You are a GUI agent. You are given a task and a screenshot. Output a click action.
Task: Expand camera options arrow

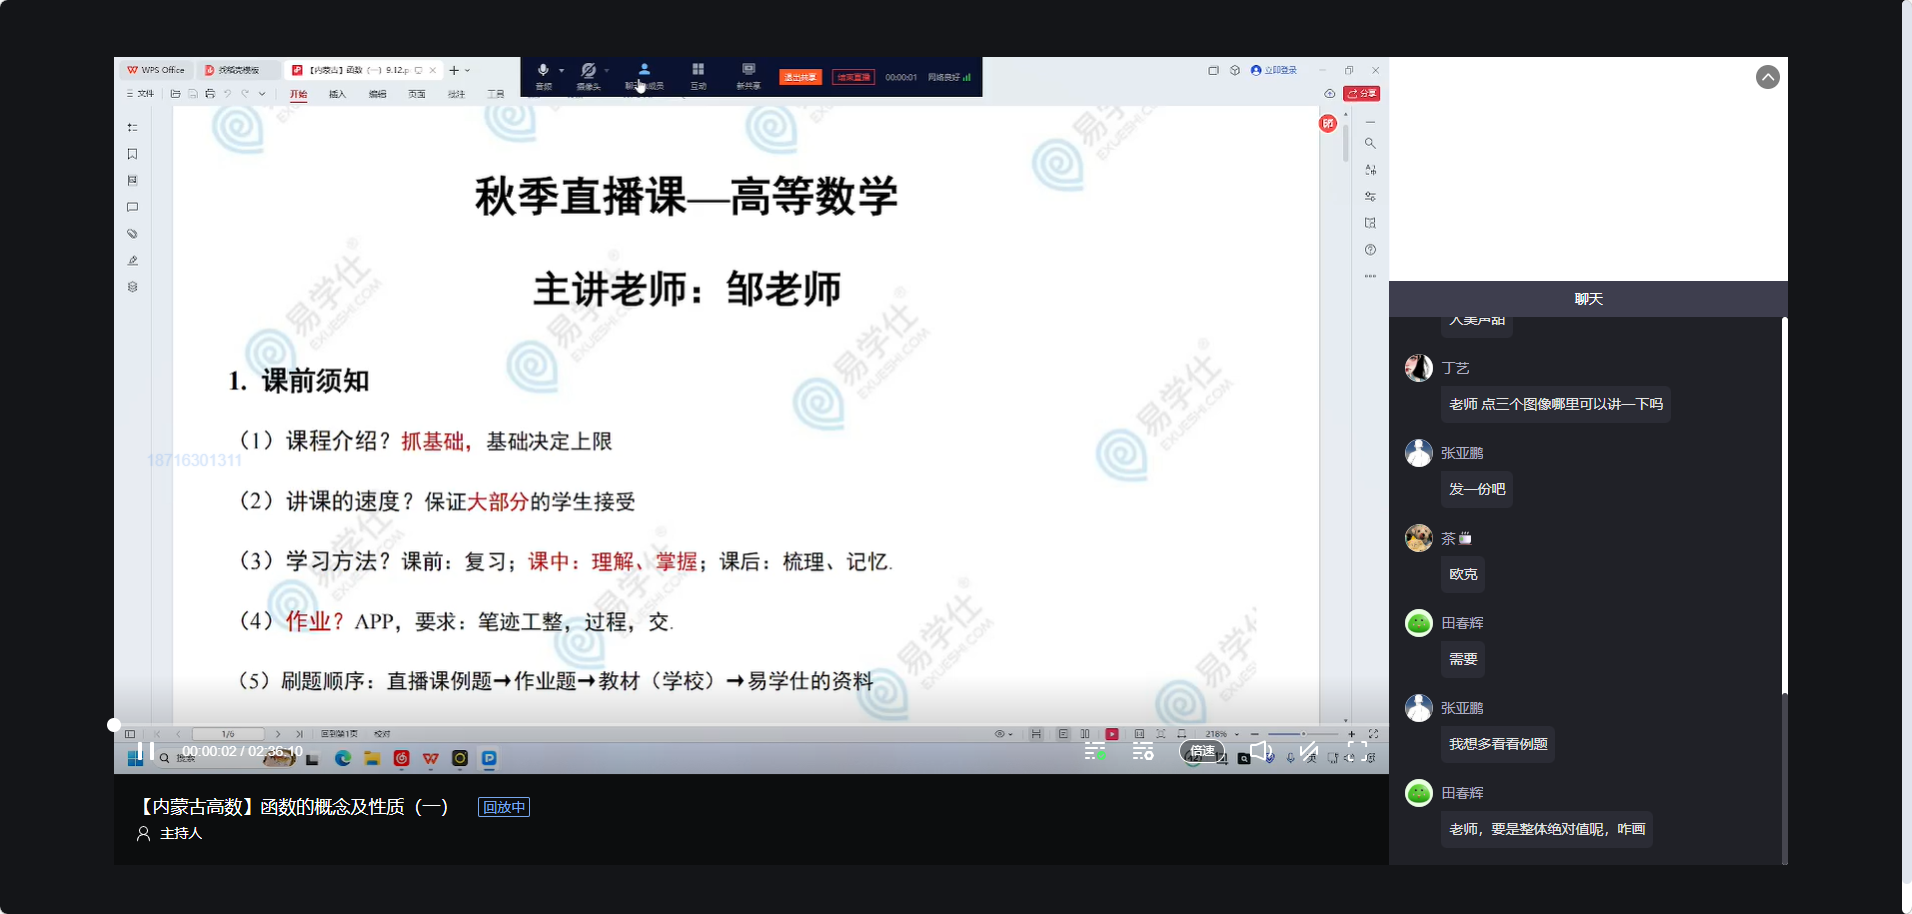coord(607,70)
